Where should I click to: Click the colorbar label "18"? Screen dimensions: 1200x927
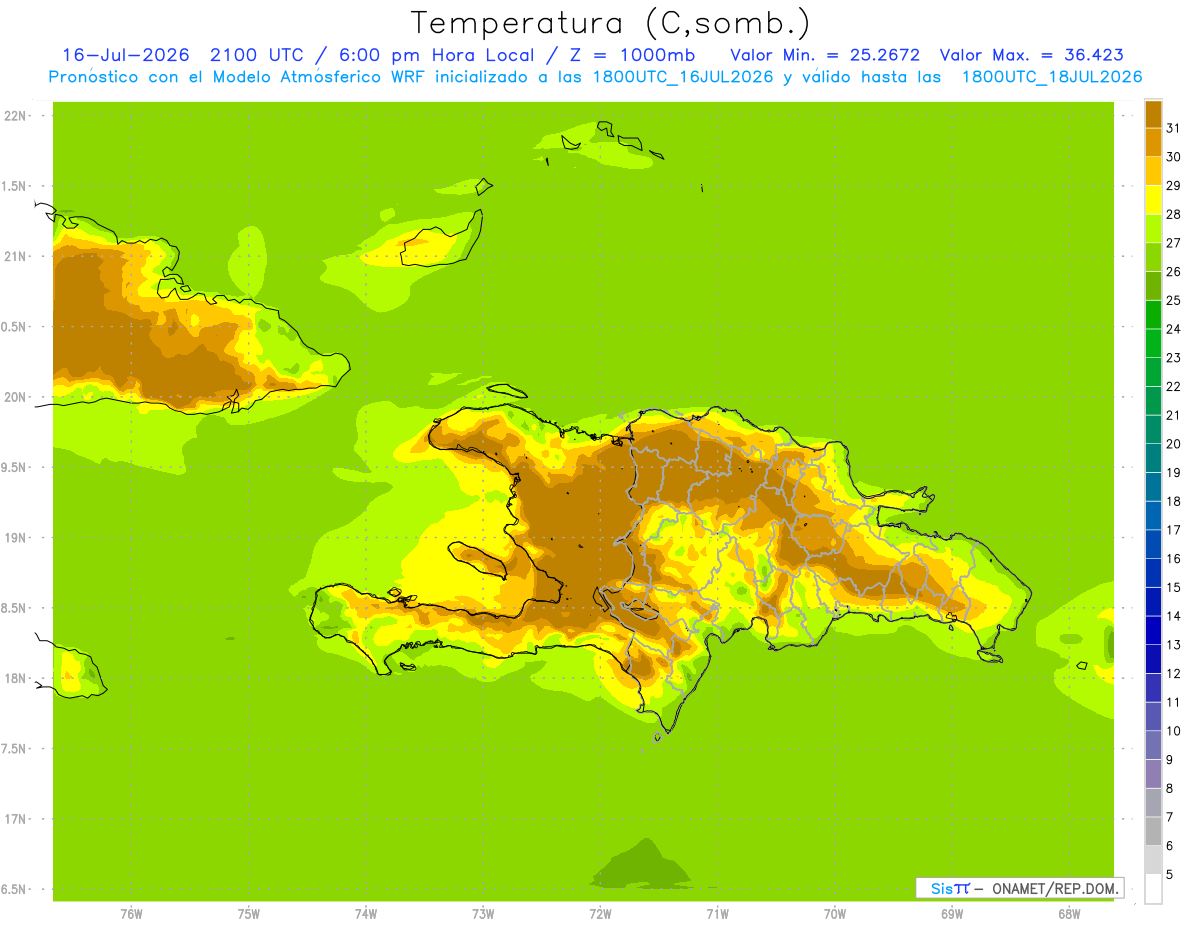(1173, 501)
